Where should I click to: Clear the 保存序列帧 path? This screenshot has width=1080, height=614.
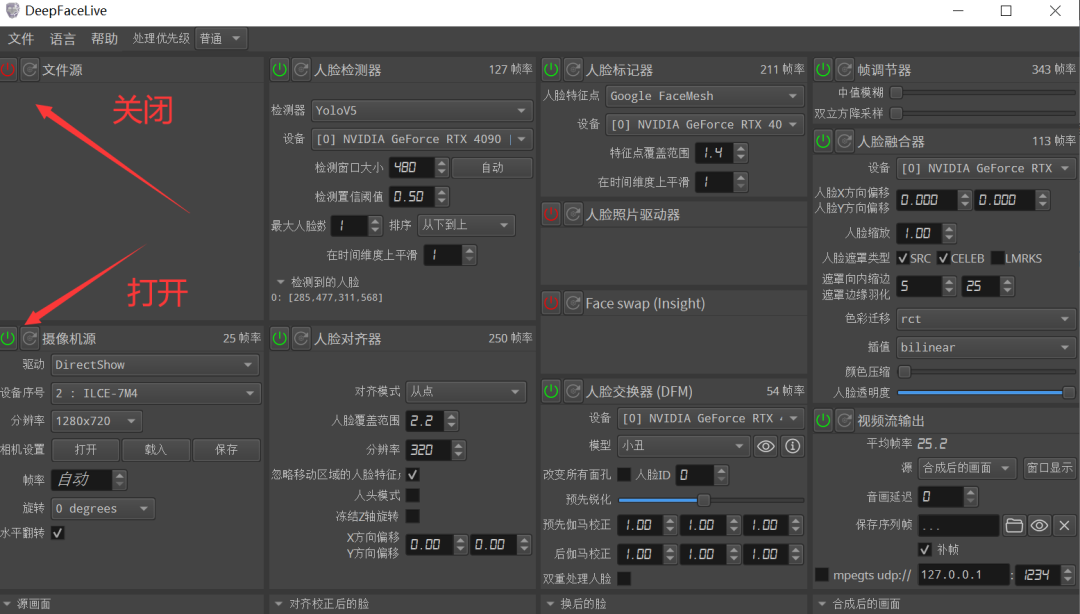[x=1064, y=526]
